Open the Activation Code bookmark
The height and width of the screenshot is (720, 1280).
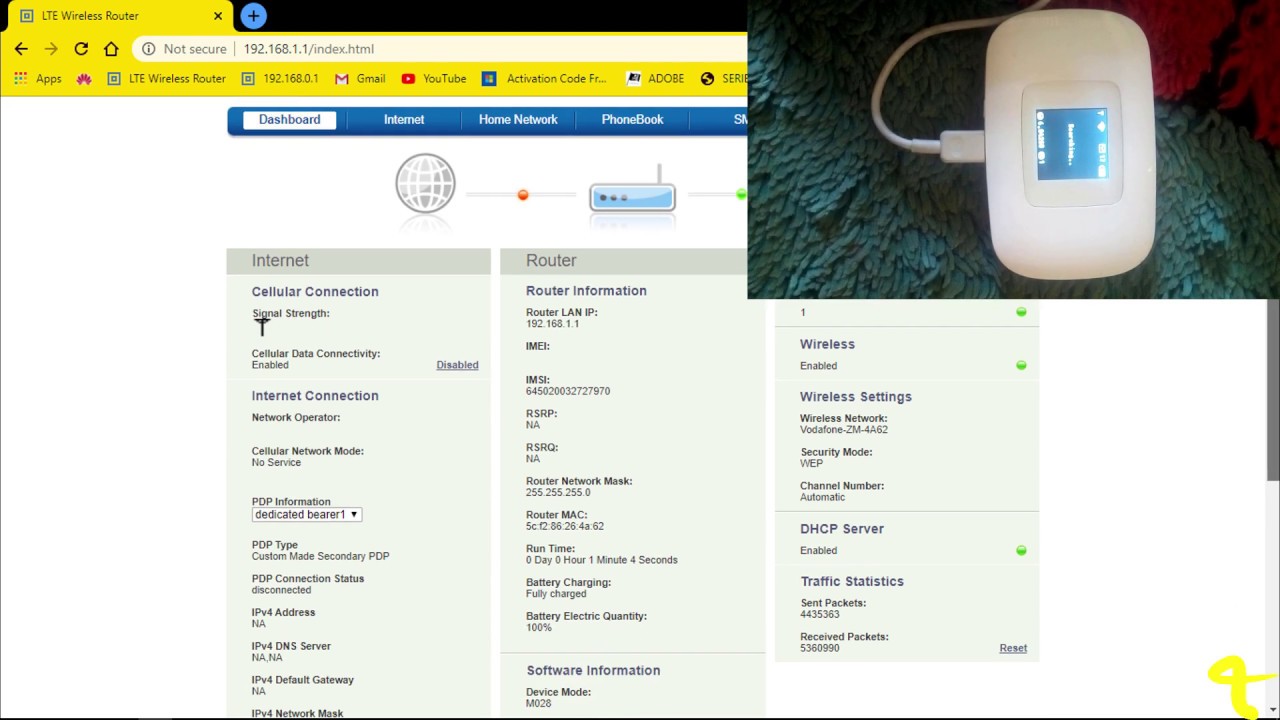coord(546,78)
